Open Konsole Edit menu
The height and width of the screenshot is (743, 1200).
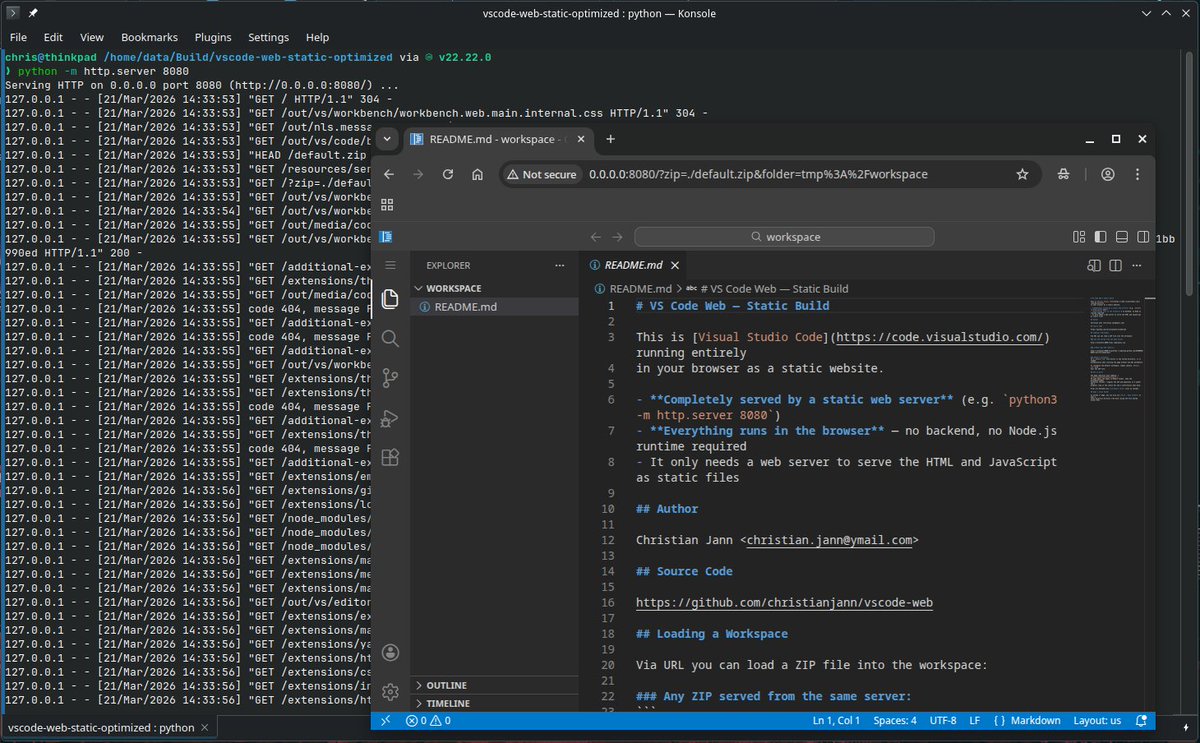[53, 37]
